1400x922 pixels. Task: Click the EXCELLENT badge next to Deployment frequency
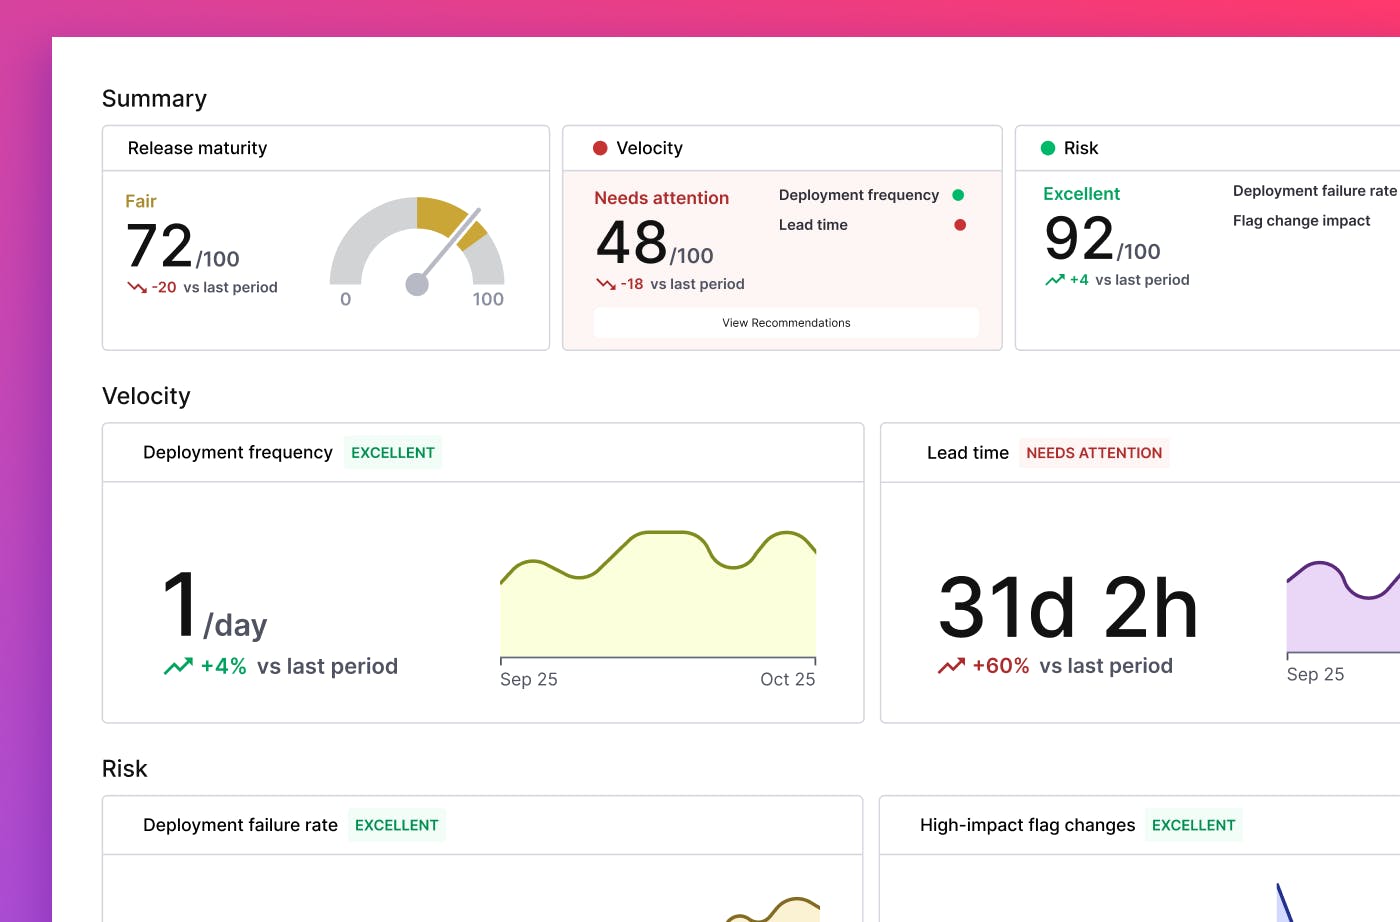click(393, 453)
